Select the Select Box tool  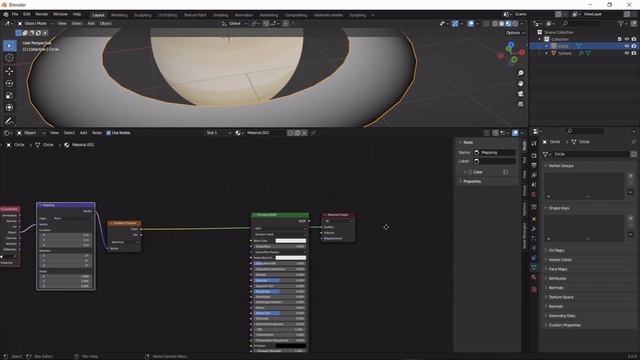tap(9, 46)
